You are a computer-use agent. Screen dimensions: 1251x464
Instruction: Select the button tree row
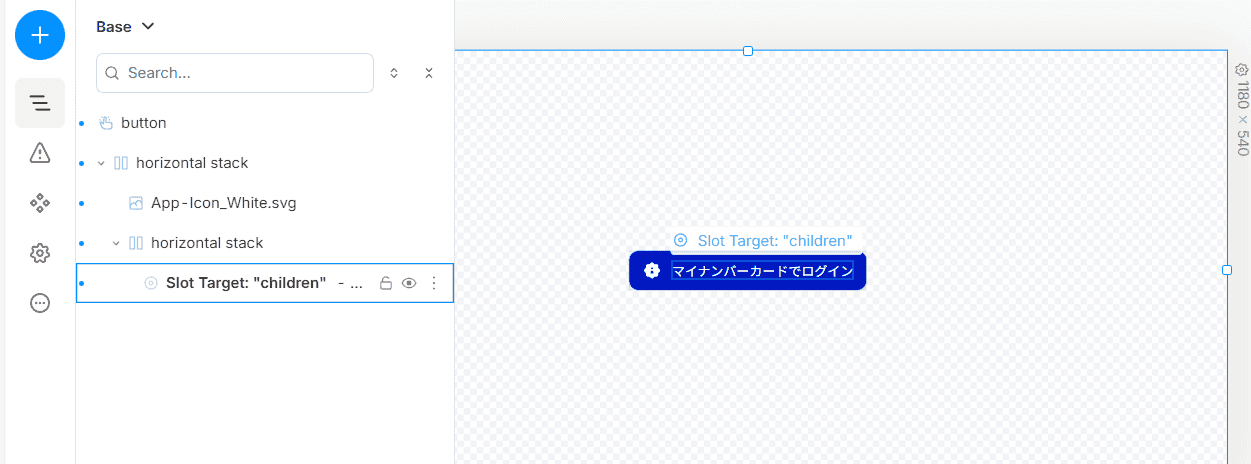[265, 123]
